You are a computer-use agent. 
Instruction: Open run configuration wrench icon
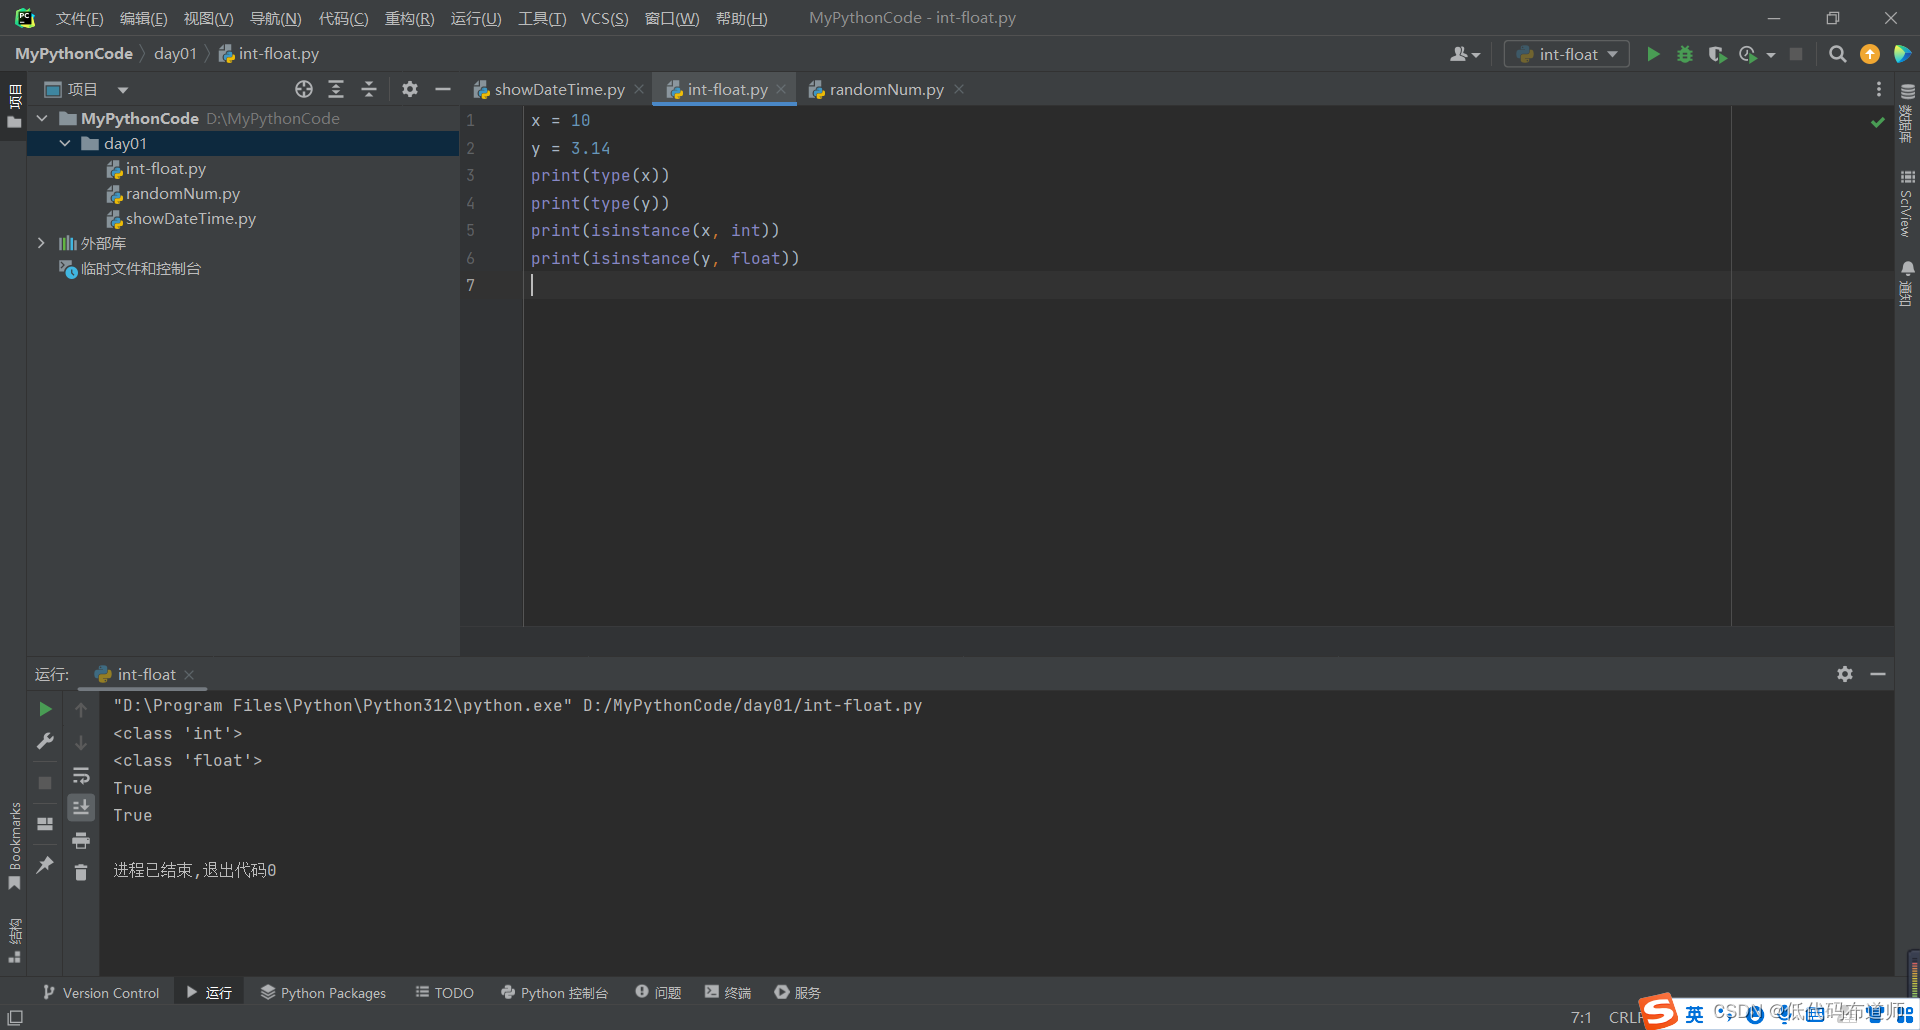(45, 741)
